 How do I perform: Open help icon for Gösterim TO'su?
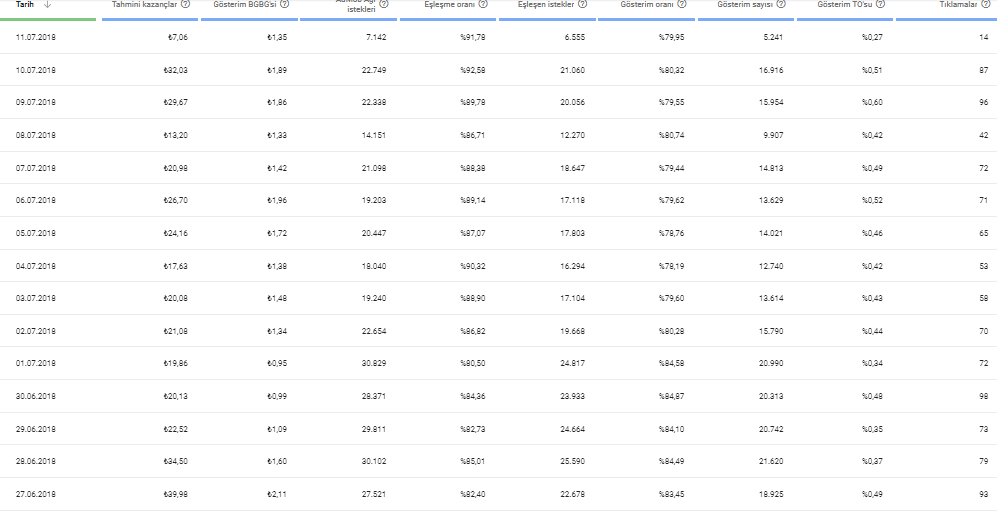pyautogui.click(x=880, y=4)
